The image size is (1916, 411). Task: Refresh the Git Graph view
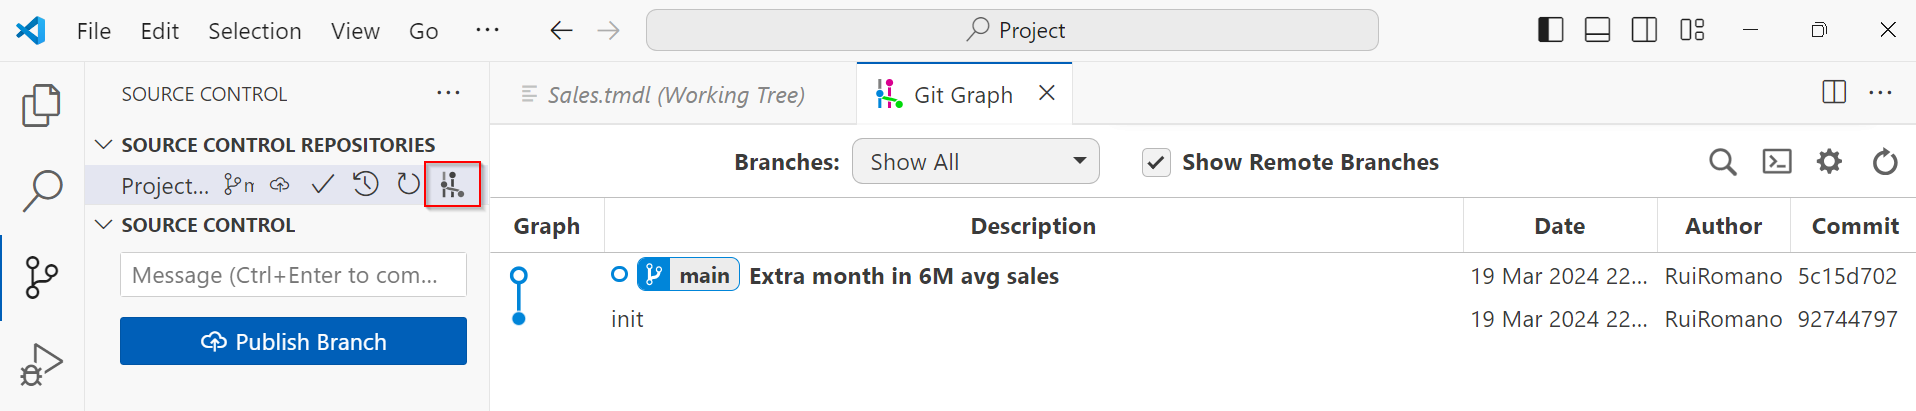(1884, 162)
